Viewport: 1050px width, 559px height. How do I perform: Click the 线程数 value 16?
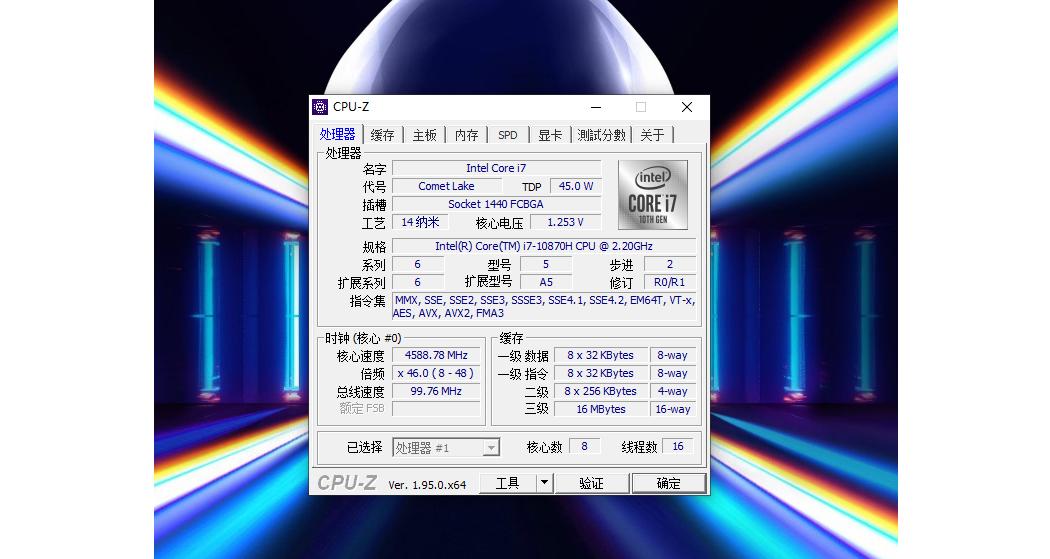[678, 447]
